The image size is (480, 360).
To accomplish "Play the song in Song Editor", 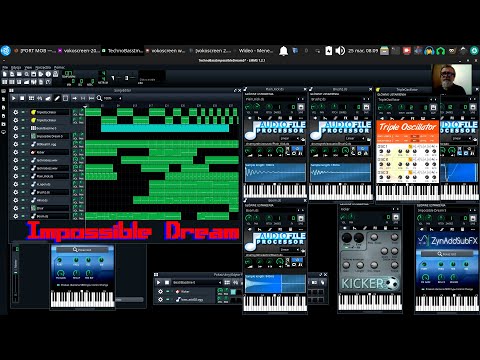I will click(x=14, y=98).
